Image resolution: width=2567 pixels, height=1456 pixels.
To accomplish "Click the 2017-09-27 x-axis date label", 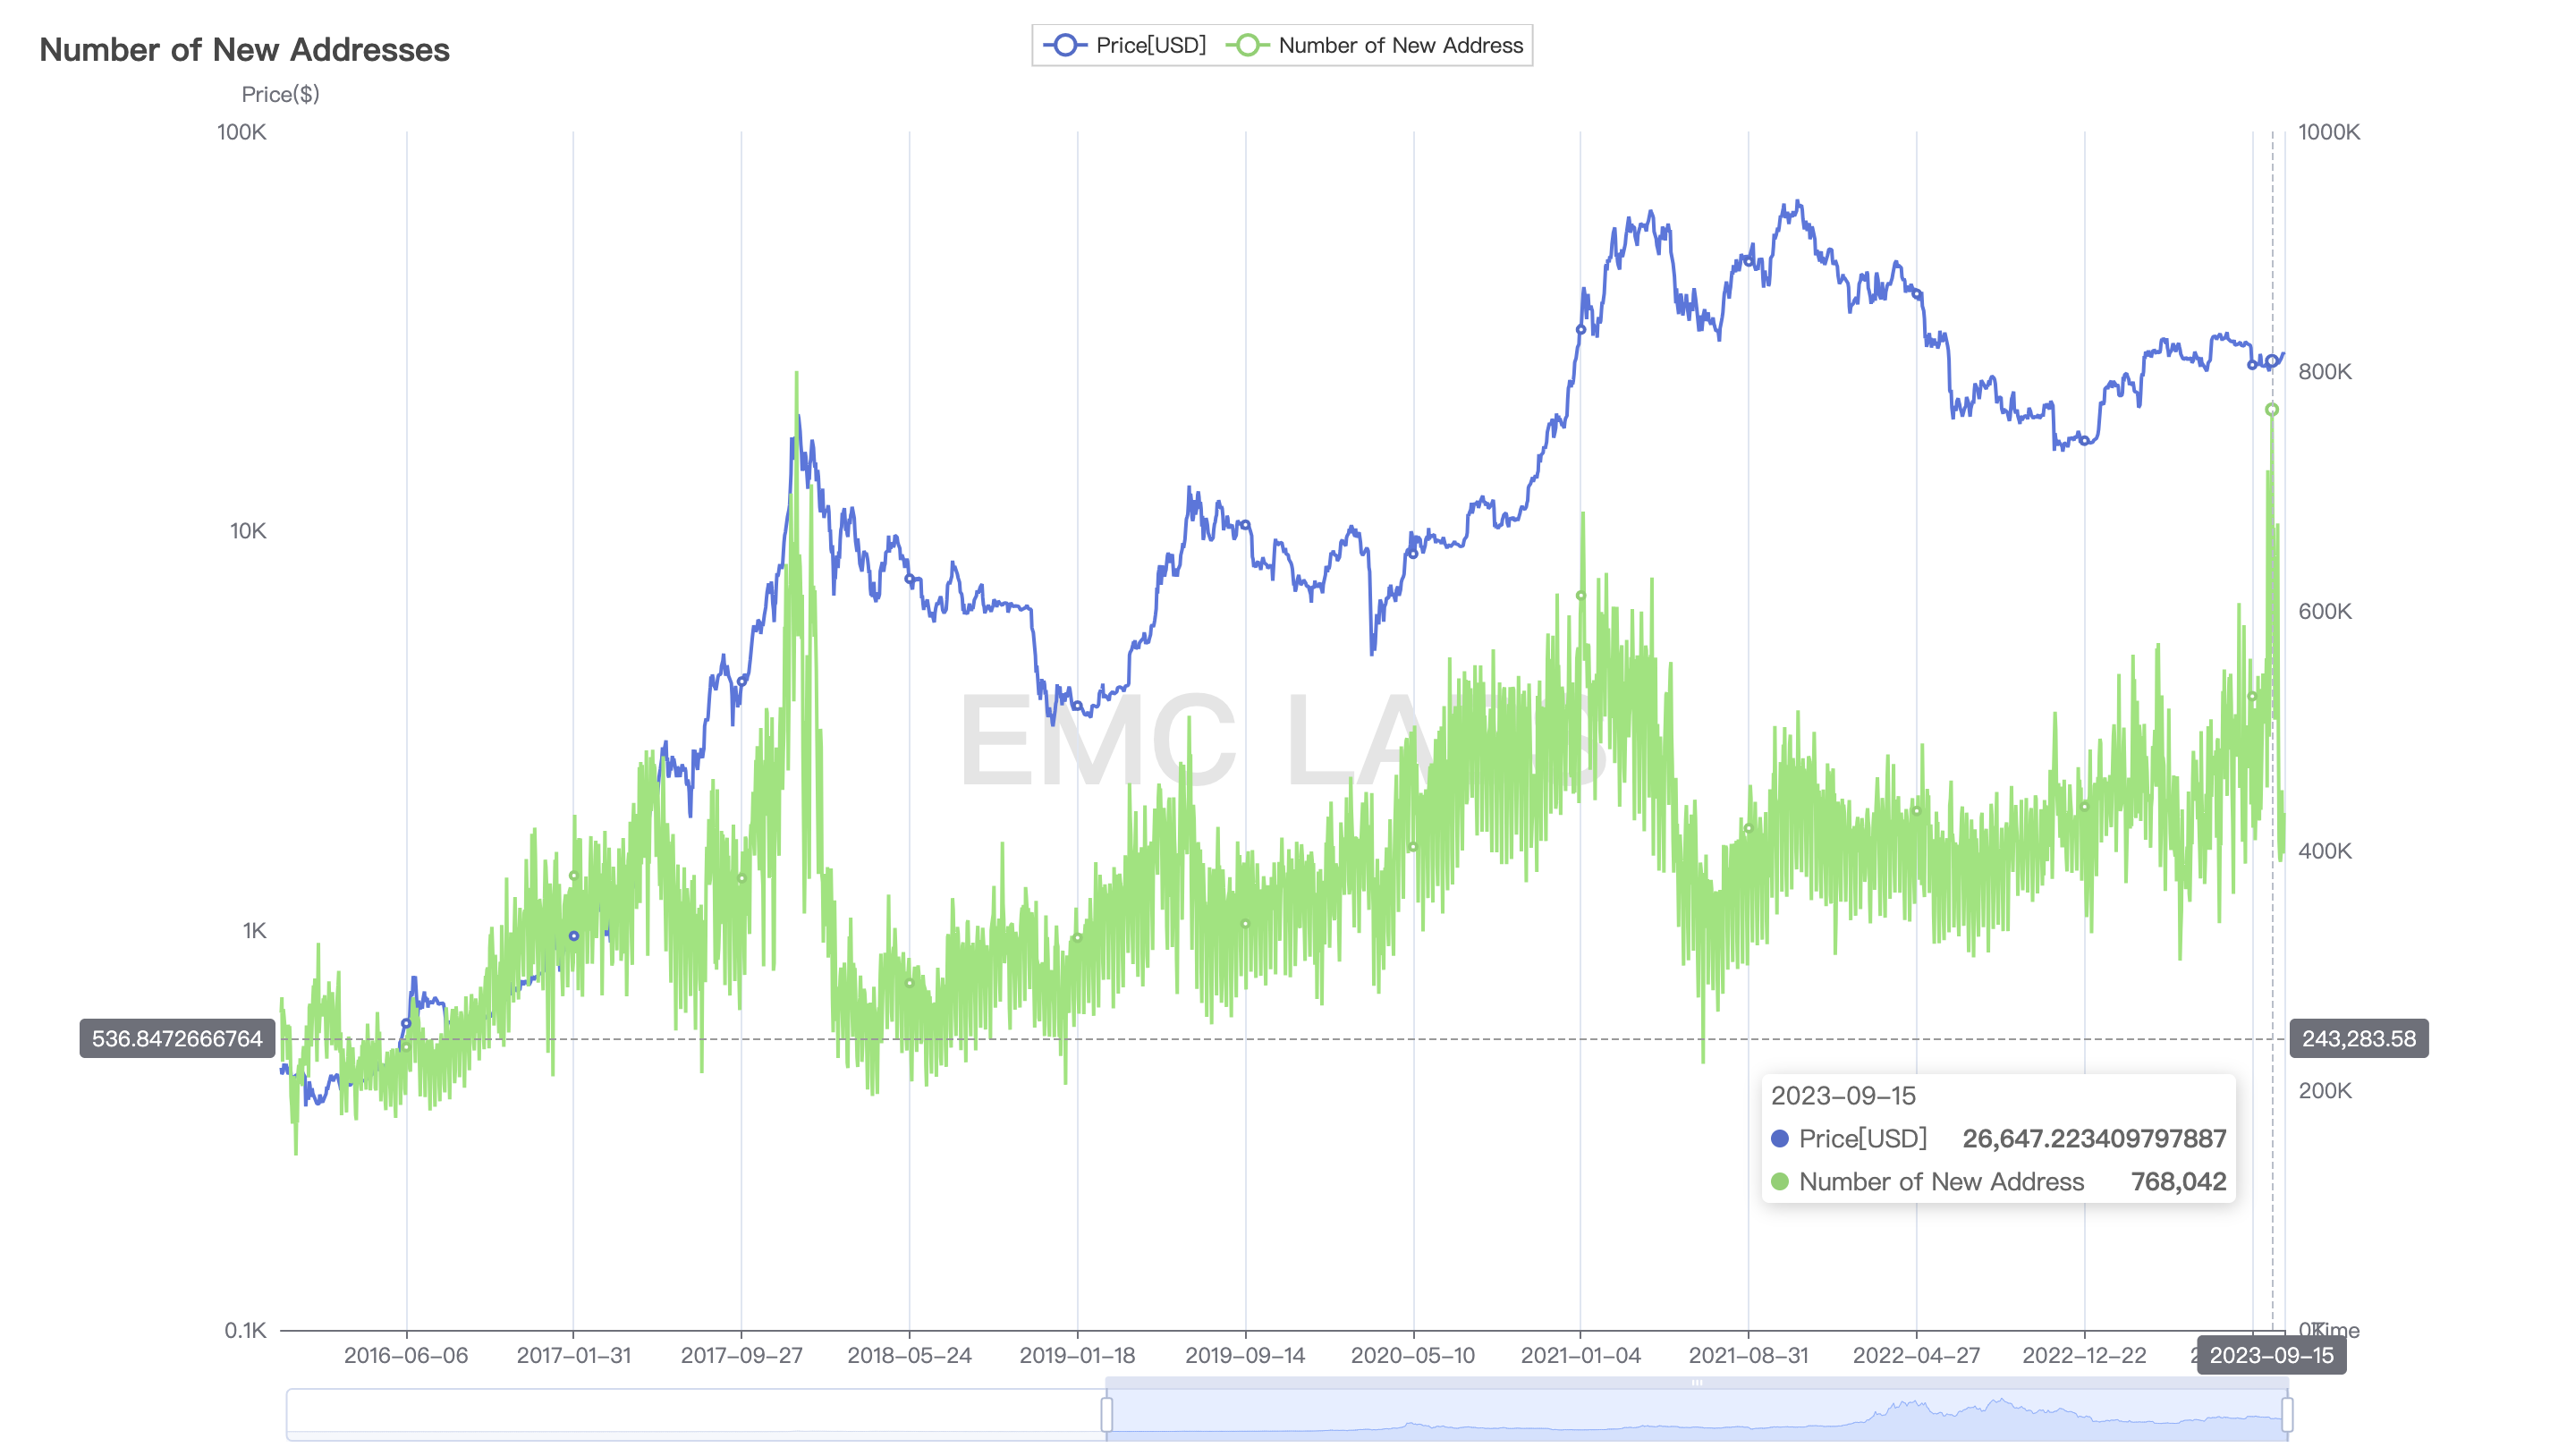I will tap(741, 1355).
